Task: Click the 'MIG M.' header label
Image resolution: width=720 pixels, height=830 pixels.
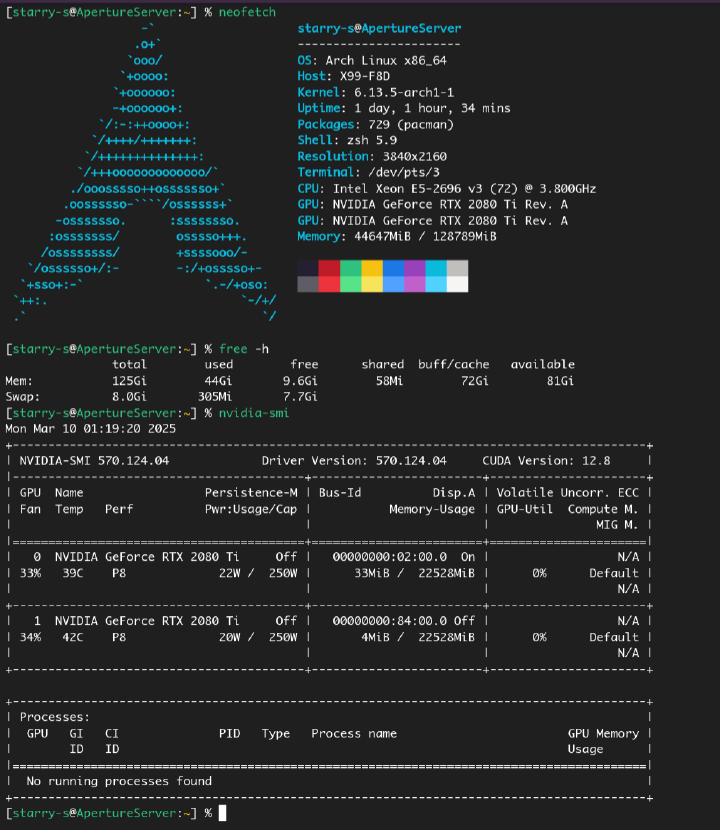Action: [617, 525]
